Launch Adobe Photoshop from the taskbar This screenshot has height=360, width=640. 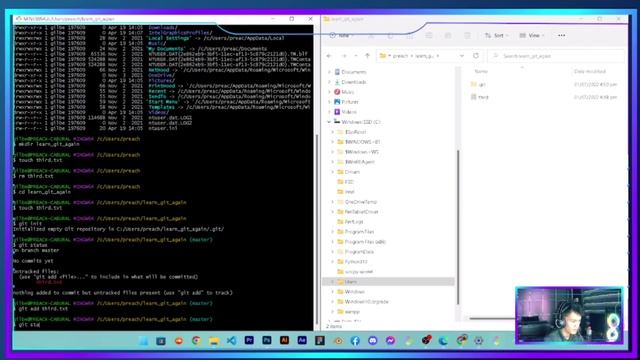pyautogui.click(x=267, y=340)
